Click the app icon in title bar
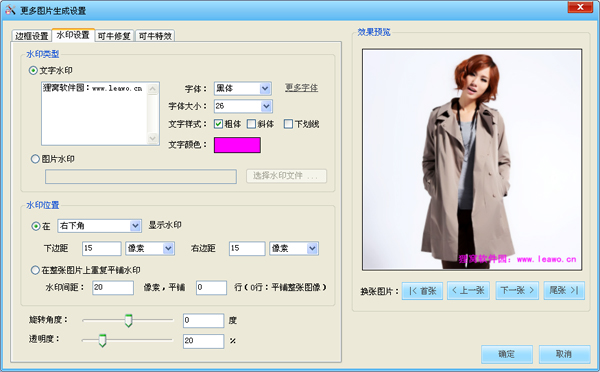The image size is (600, 372). pyautogui.click(x=10, y=10)
